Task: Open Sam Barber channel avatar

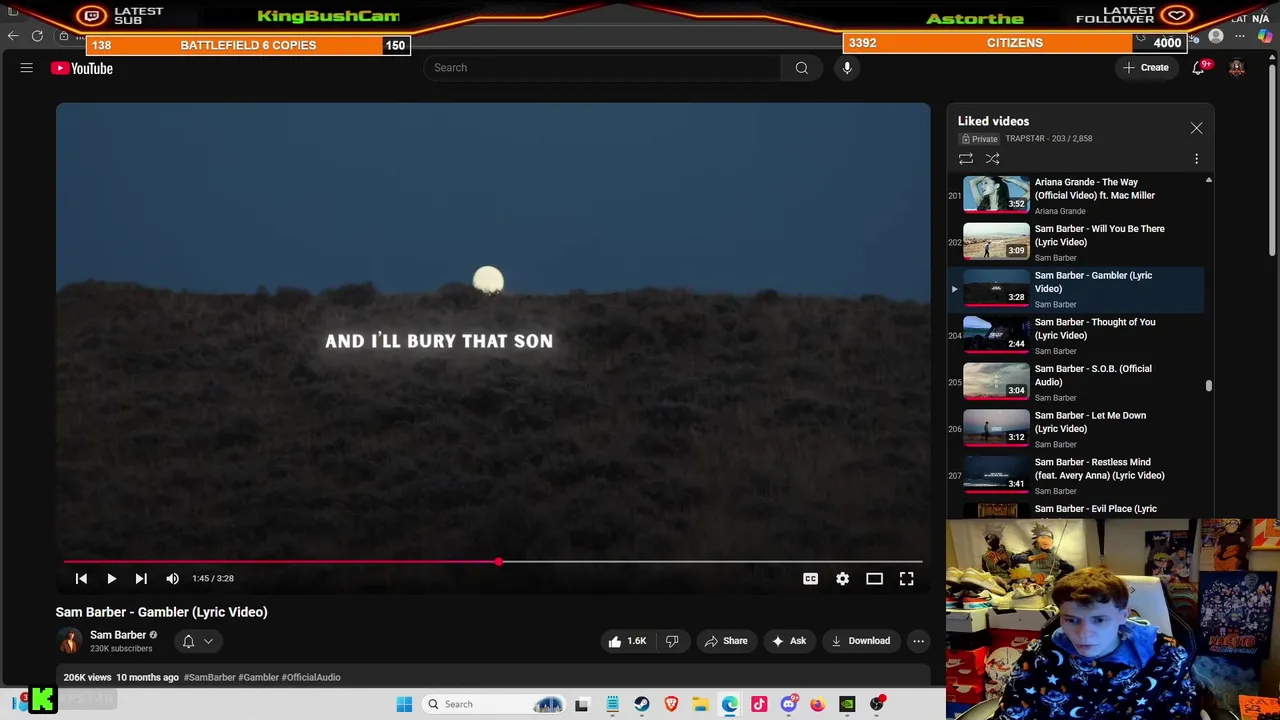Action: (69, 641)
